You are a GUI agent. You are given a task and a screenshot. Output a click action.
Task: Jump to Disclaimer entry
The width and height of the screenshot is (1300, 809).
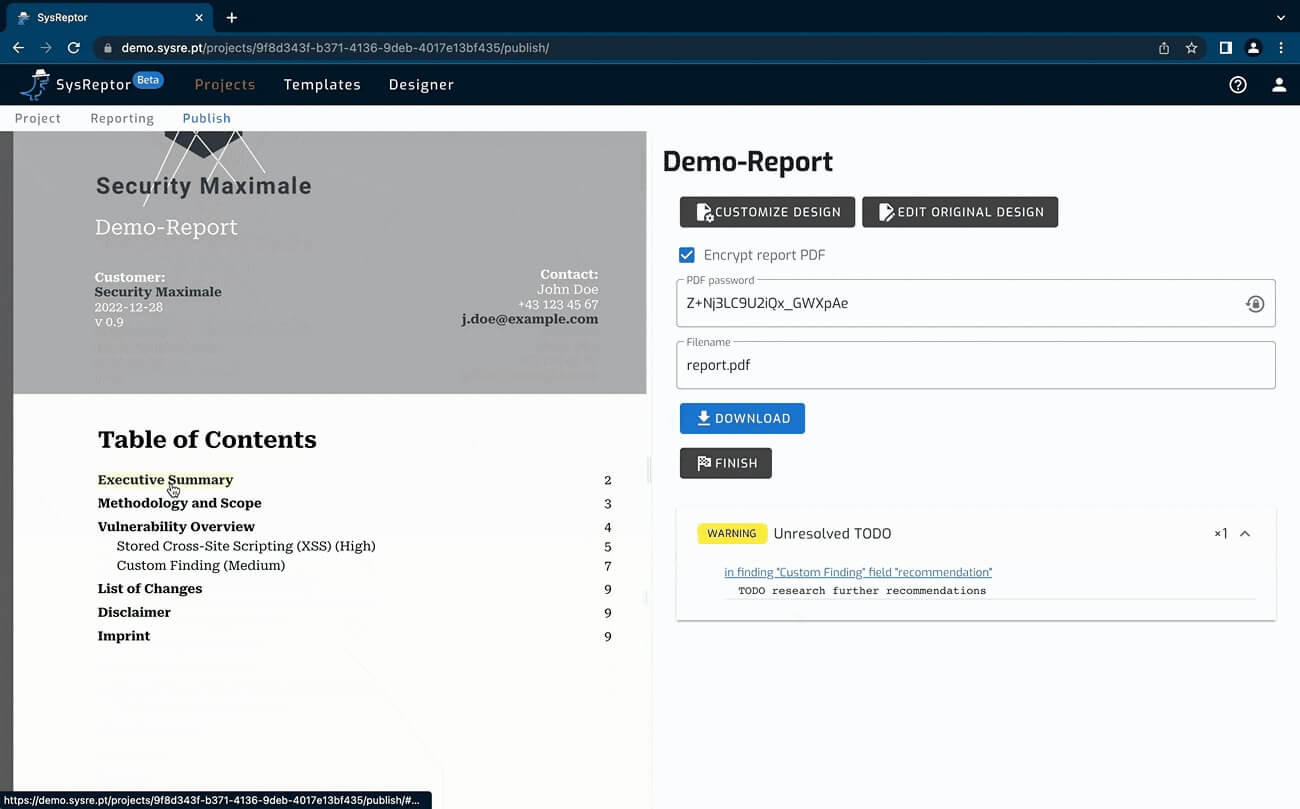[x=134, y=612]
